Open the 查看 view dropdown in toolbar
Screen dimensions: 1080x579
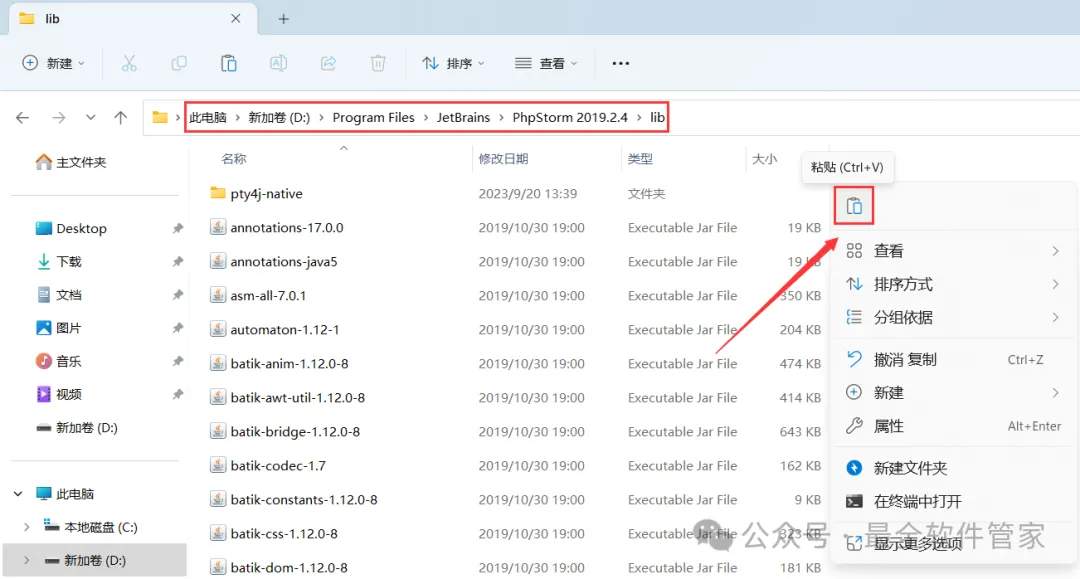[x=546, y=63]
